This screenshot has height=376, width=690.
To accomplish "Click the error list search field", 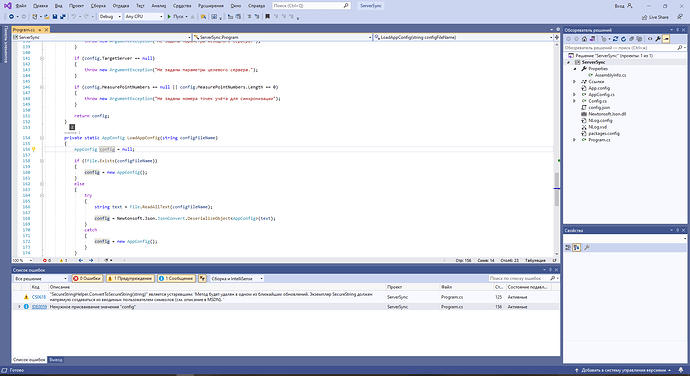I will point(523,278).
